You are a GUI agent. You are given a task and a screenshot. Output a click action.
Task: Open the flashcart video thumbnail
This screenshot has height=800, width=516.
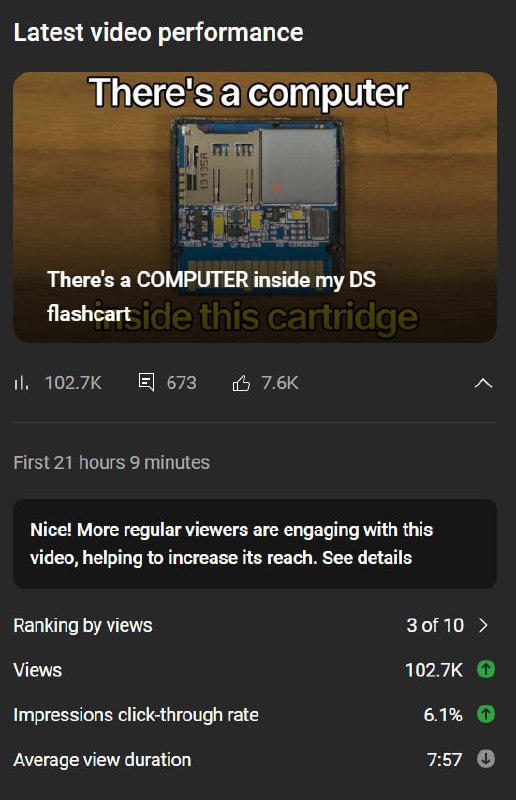point(255,207)
